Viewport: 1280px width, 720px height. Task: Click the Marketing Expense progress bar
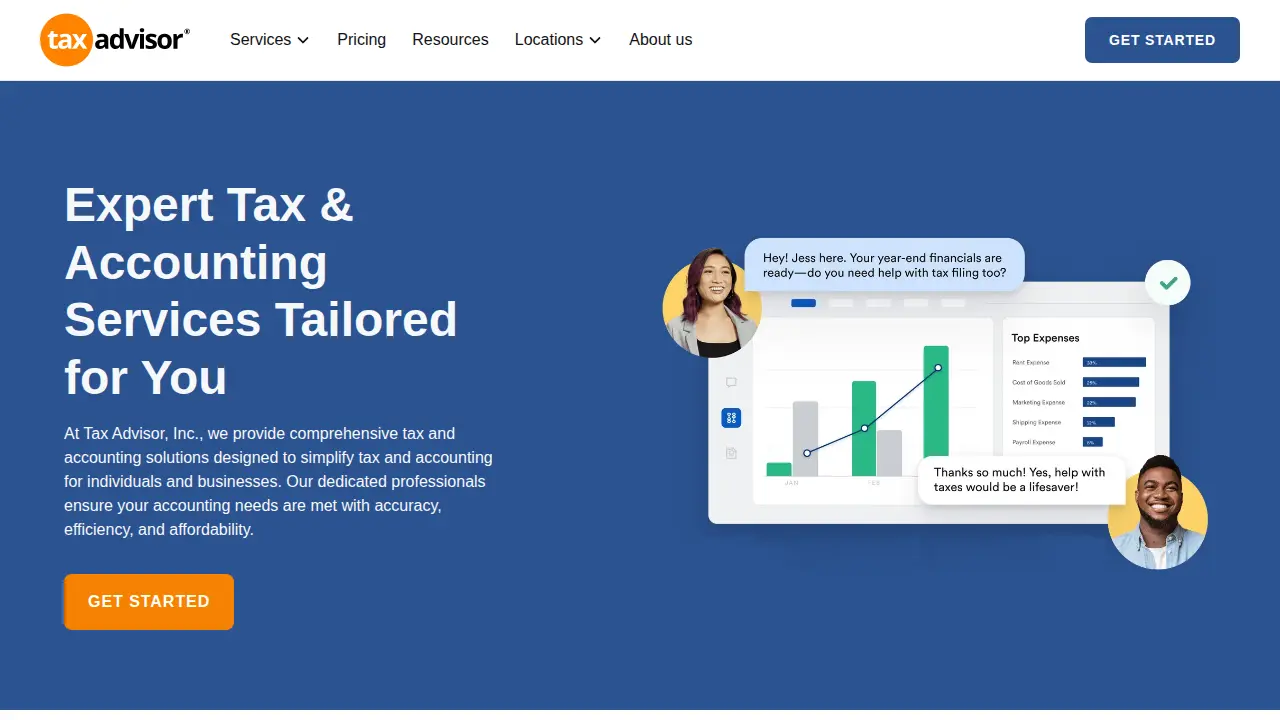click(x=1109, y=402)
